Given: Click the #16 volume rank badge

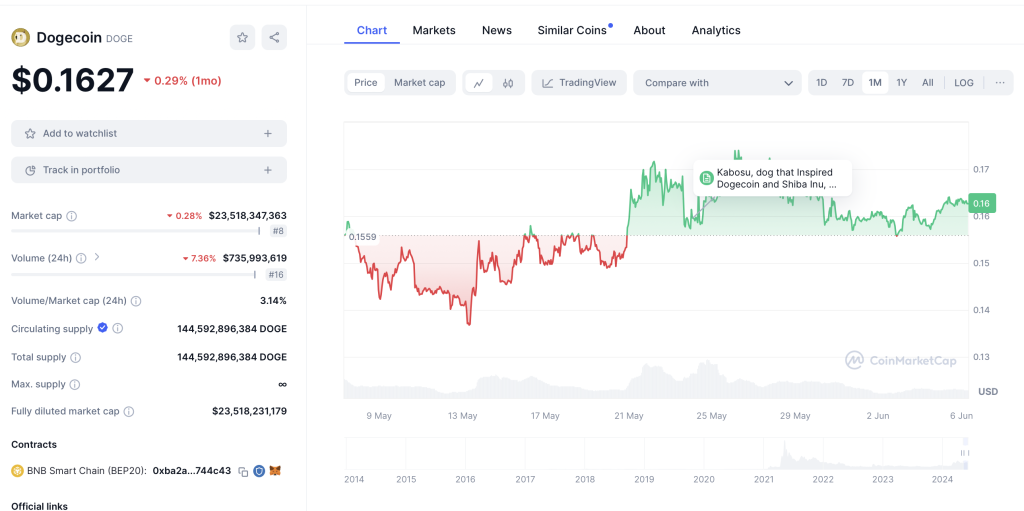Looking at the screenshot, I should point(276,274).
